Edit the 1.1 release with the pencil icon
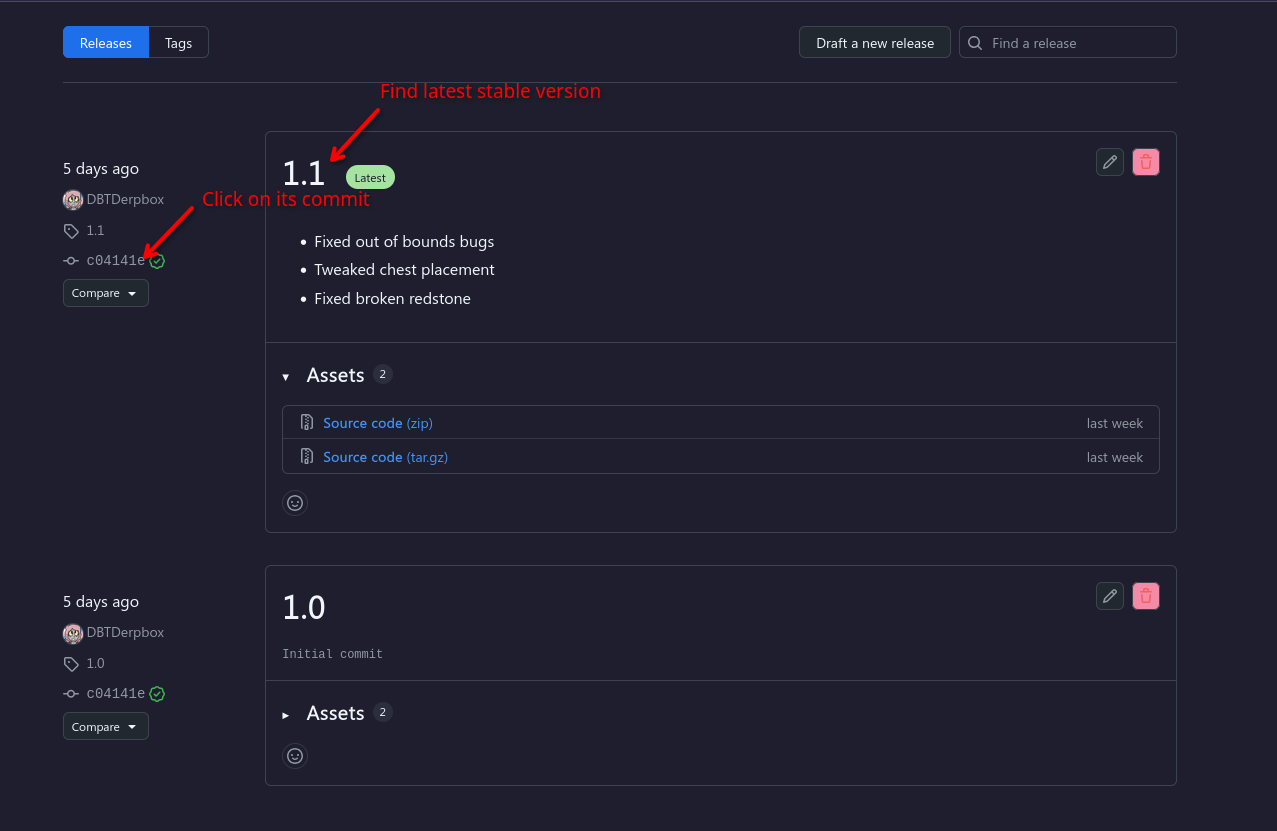1277x831 pixels. pos(1110,162)
